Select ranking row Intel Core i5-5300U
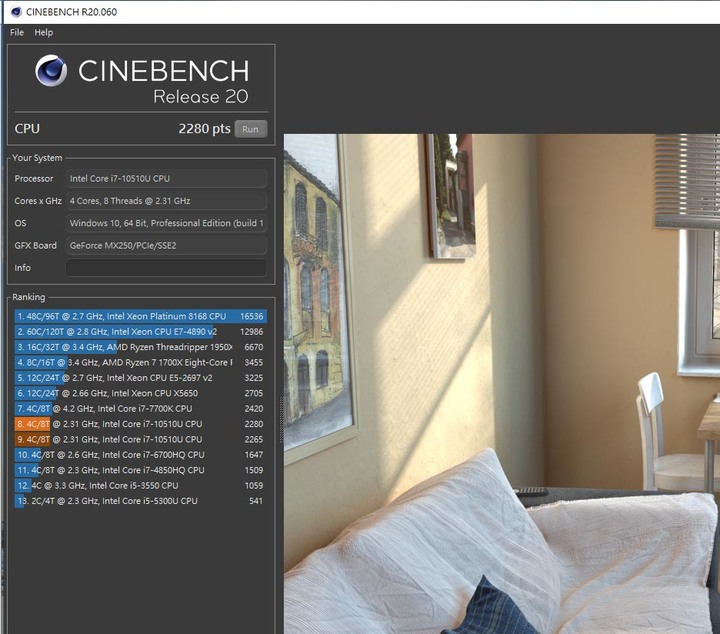Screen dimensions: 720x634 click(x=141, y=501)
